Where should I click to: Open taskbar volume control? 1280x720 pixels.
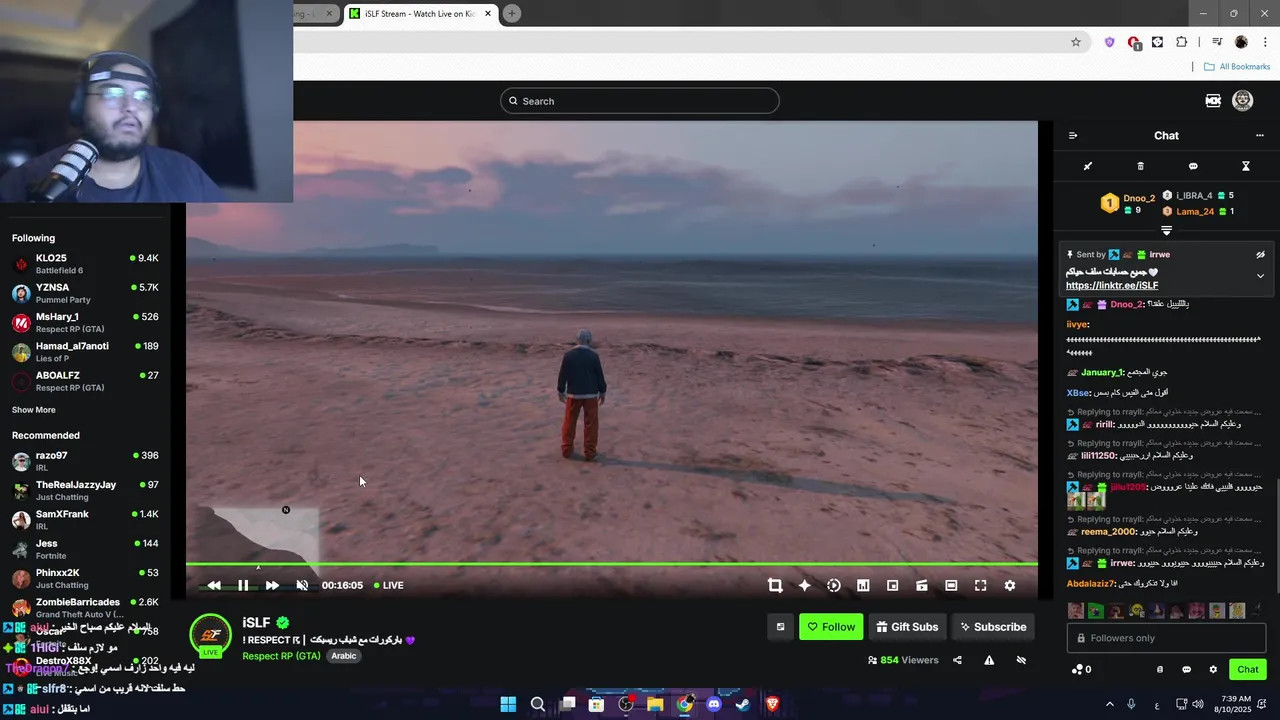[1198, 704]
